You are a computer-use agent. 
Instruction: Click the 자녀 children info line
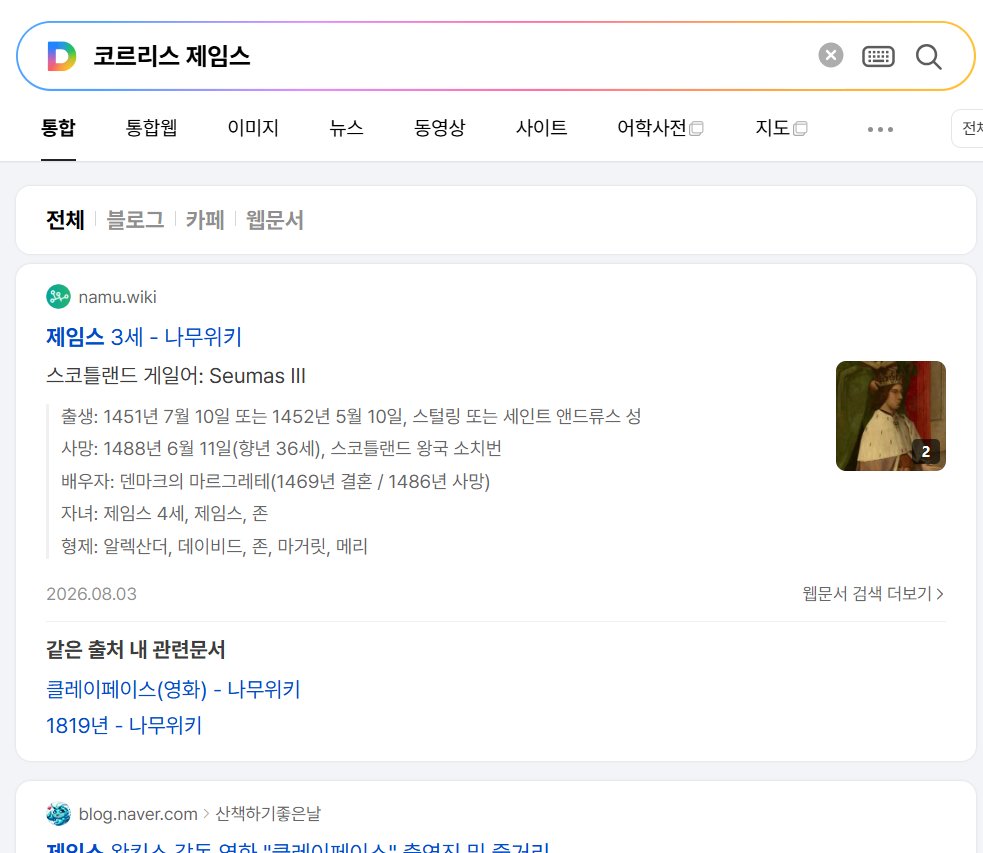coord(164,514)
